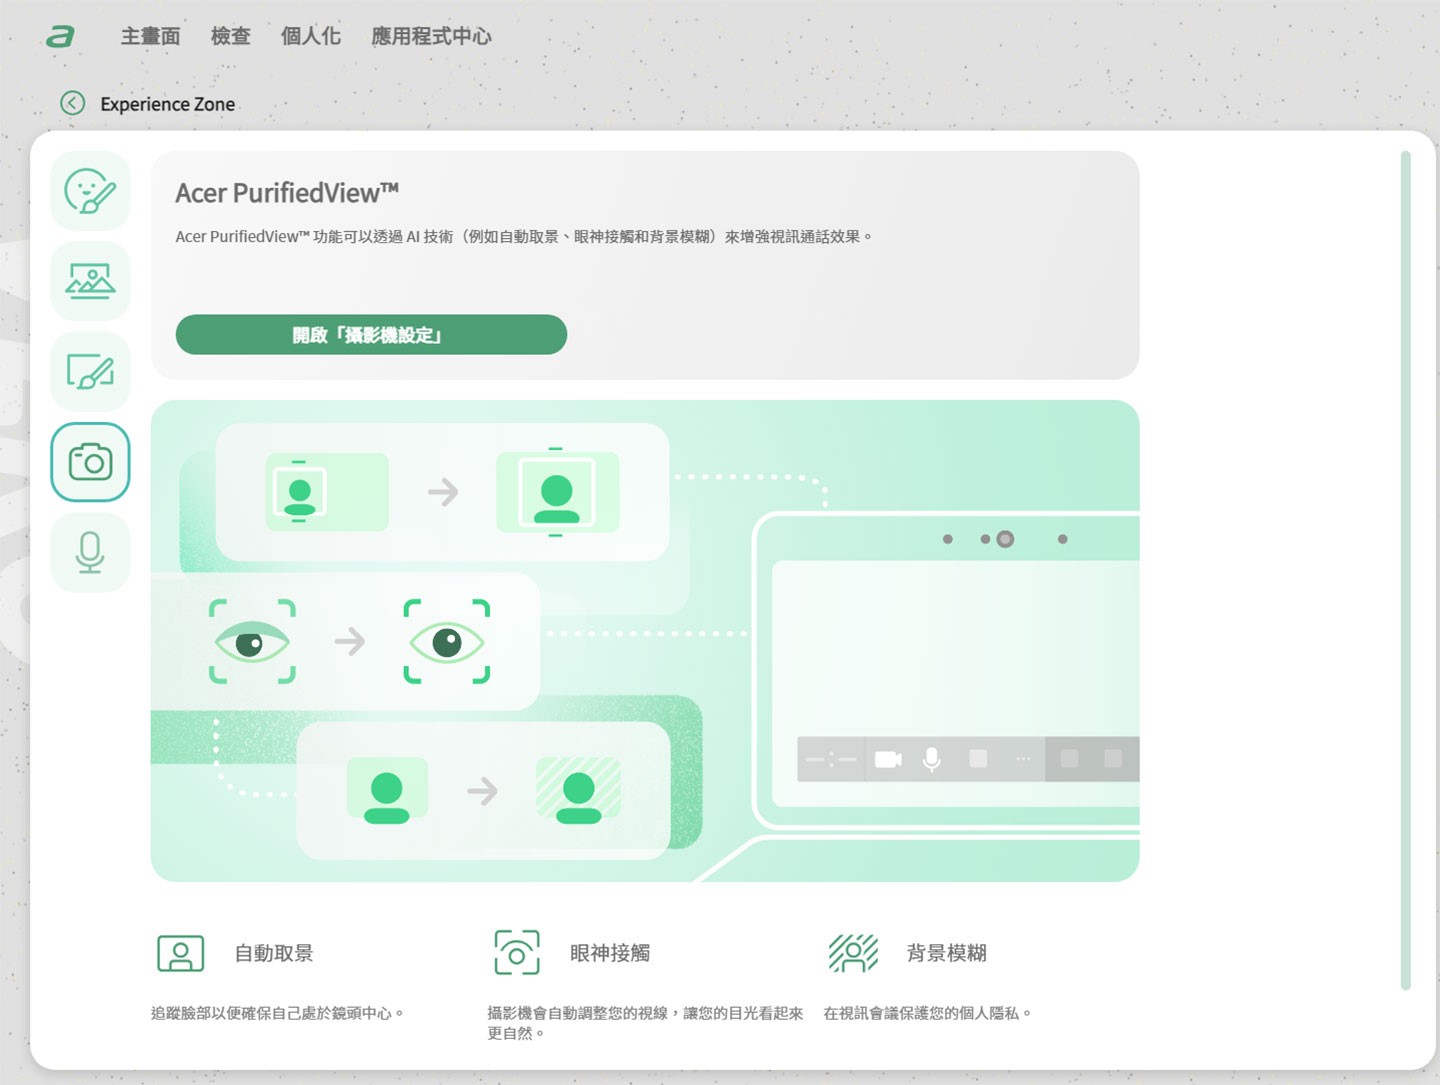
Task: Click the video camera icon in illustration
Action: pos(888,760)
